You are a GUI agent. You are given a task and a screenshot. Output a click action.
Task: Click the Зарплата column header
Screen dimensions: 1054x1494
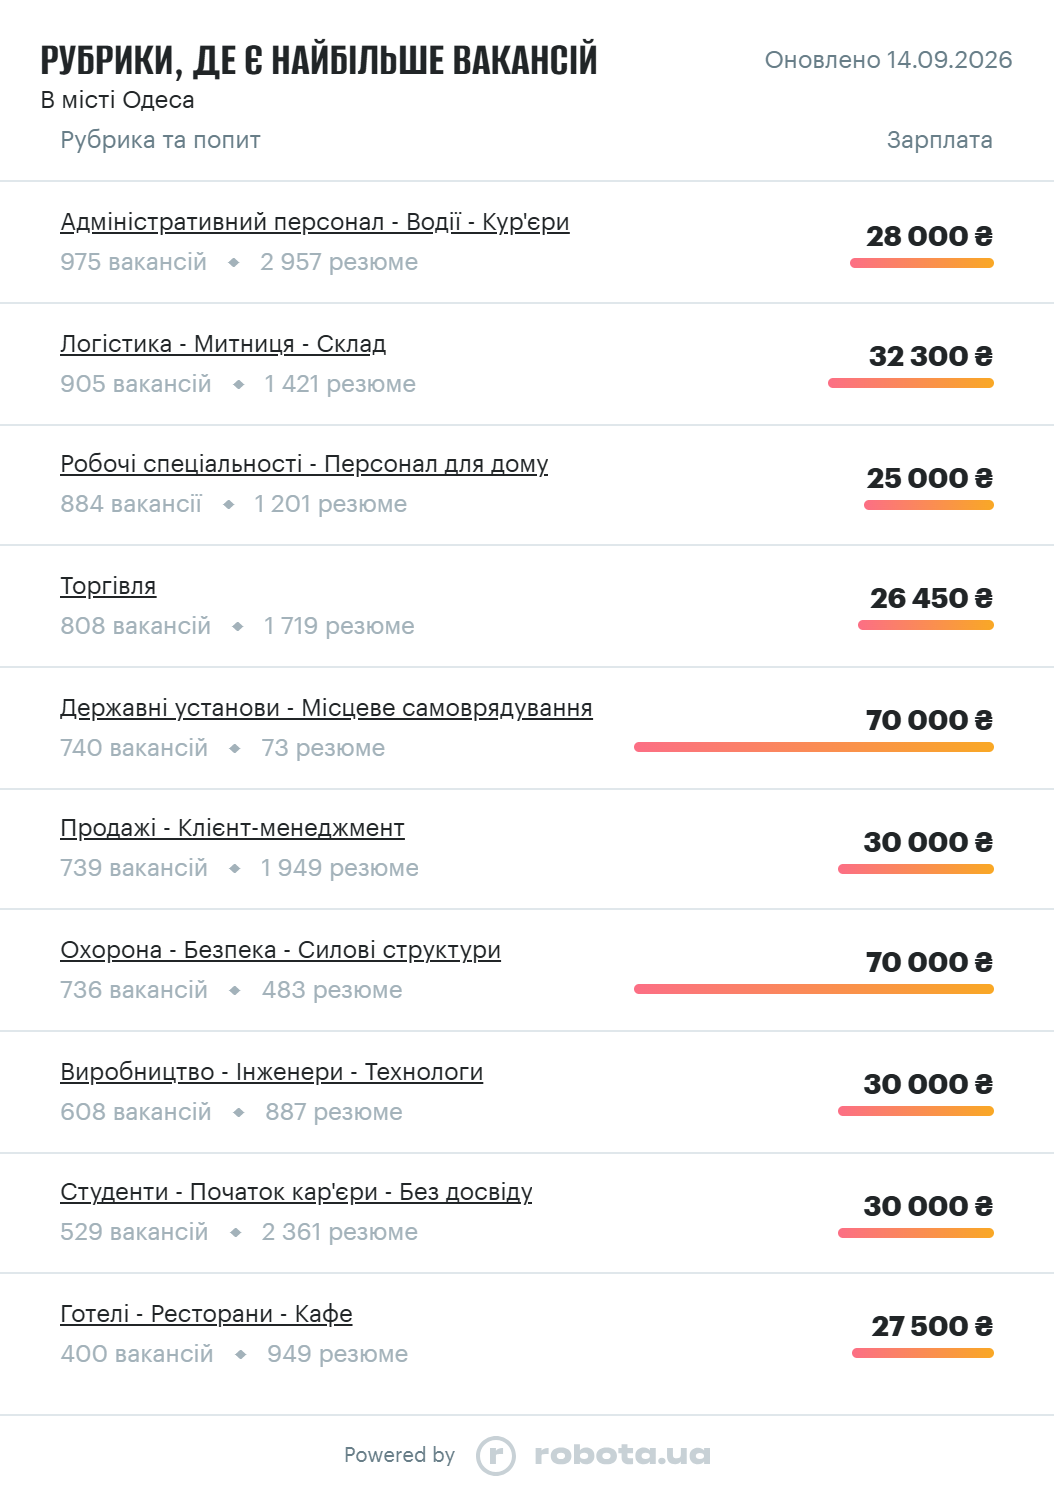point(940,140)
